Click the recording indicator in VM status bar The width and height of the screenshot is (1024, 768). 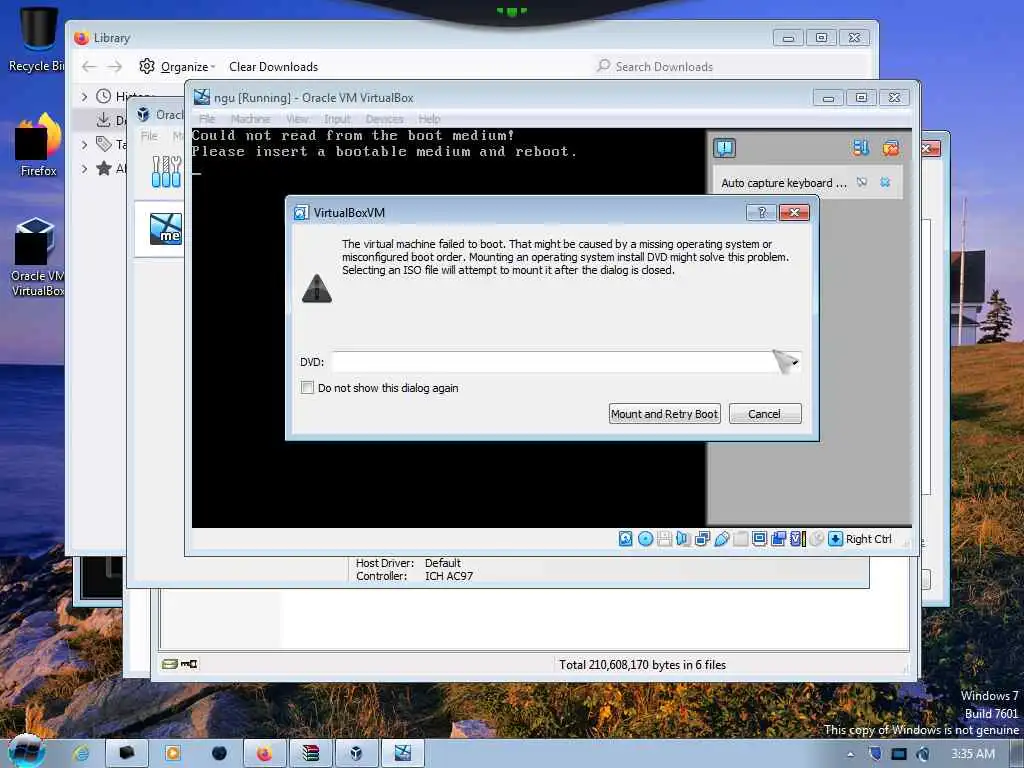(x=778, y=539)
